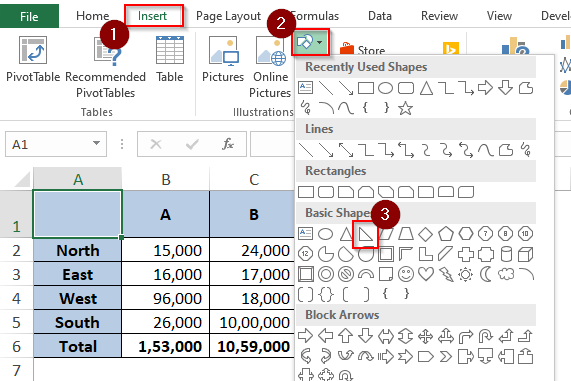Image resolution: width=571 pixels, height=381 pixels.
Task: Go to the Data tab
Action: point(380,16)
